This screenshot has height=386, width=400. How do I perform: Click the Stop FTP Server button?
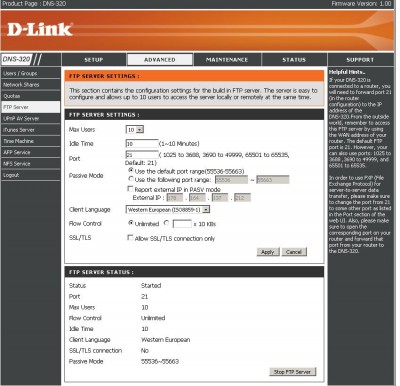[x=292, y=372]
